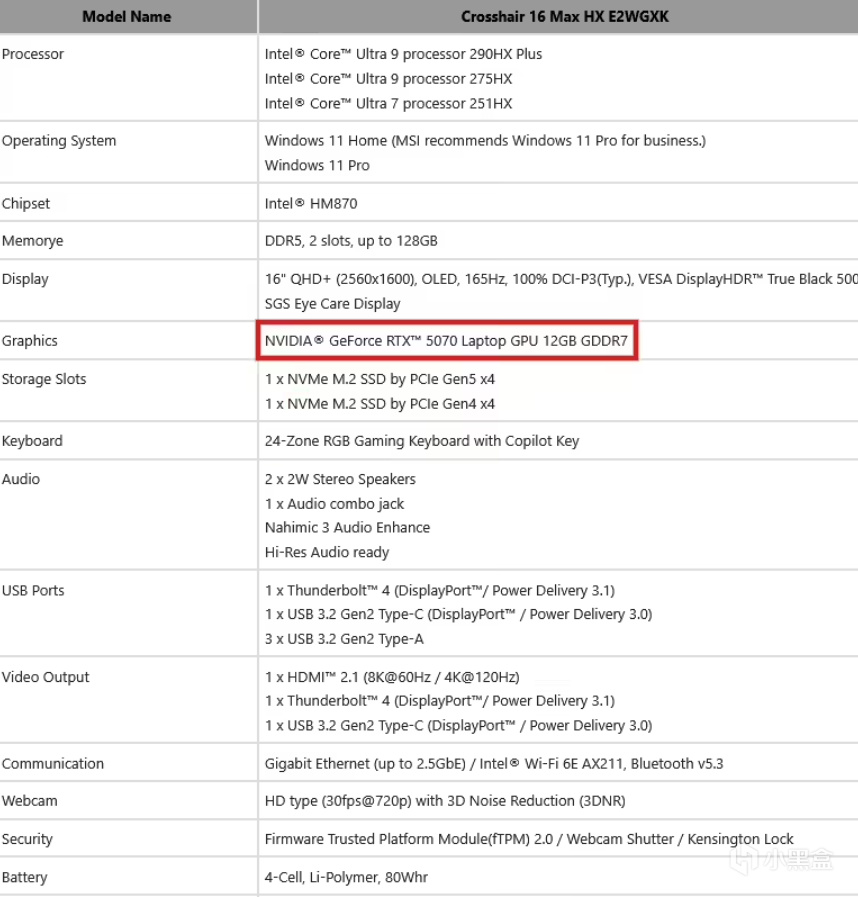
Task: Click the 'Communication' row label
Action: tap(53, 764)
